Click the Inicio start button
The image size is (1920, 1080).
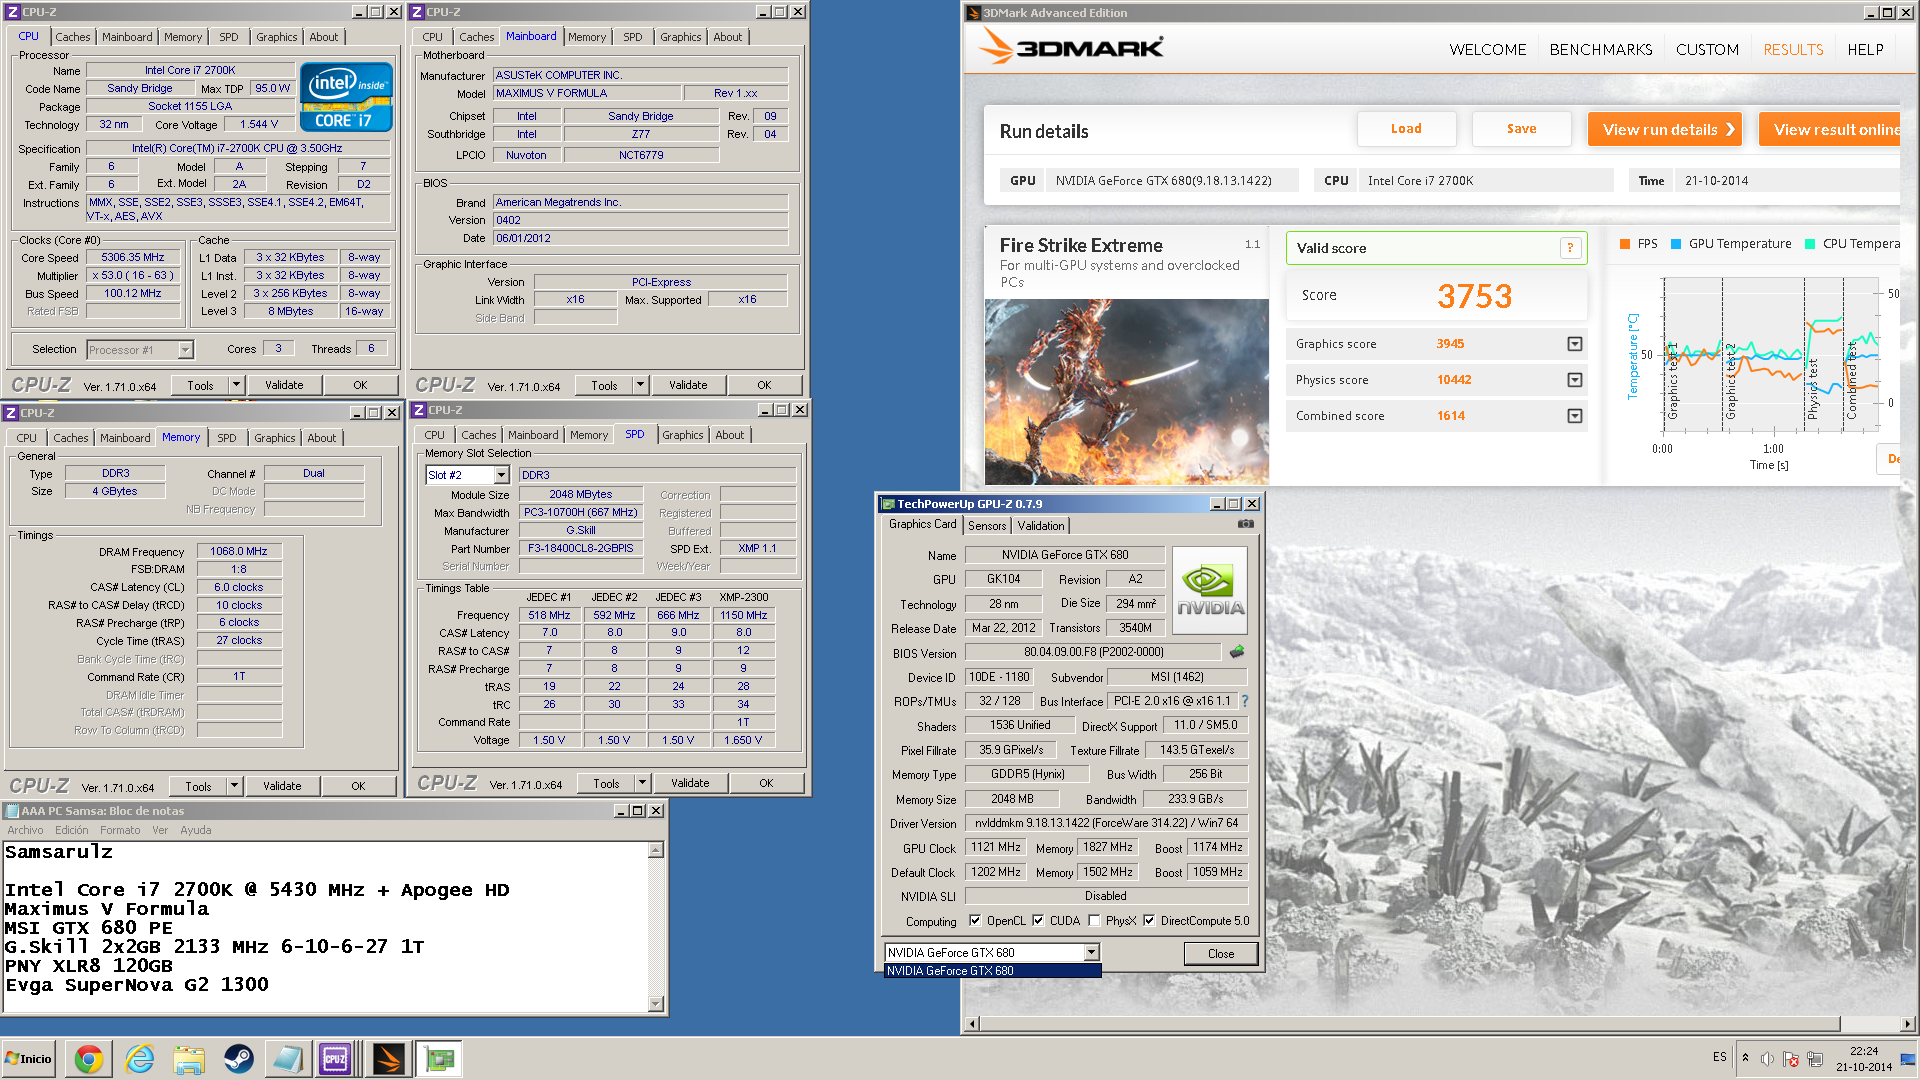pyautogui.click(x=29, y=1059)
